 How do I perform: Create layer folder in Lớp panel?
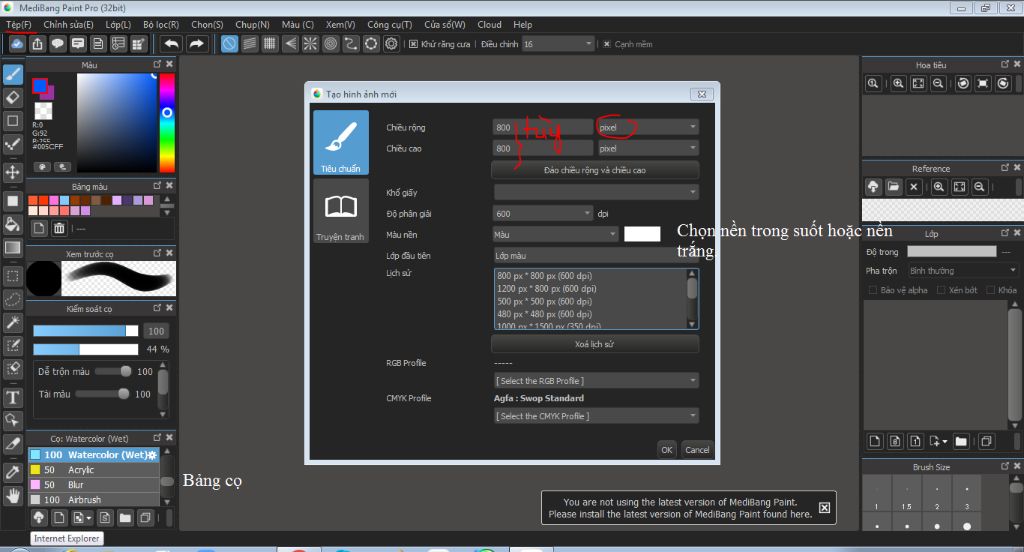point(961,441)
